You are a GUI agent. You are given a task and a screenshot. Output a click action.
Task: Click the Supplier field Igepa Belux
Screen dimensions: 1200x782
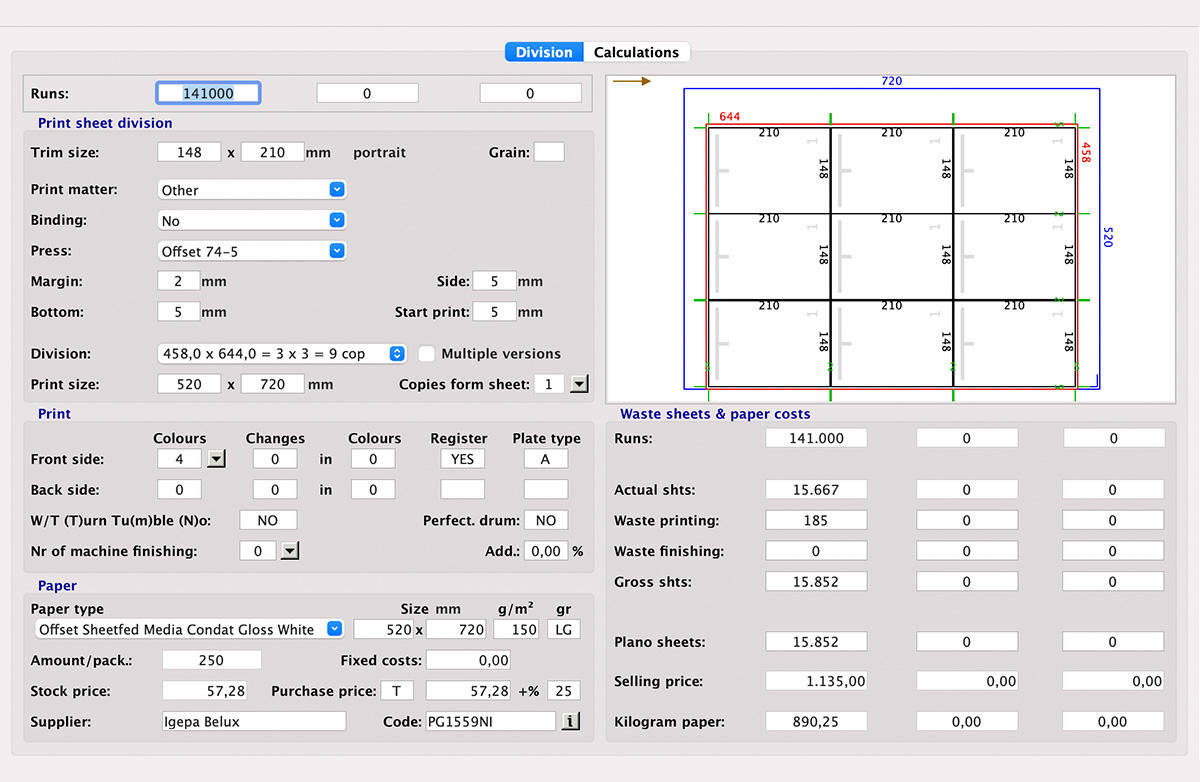coord(253,721)
